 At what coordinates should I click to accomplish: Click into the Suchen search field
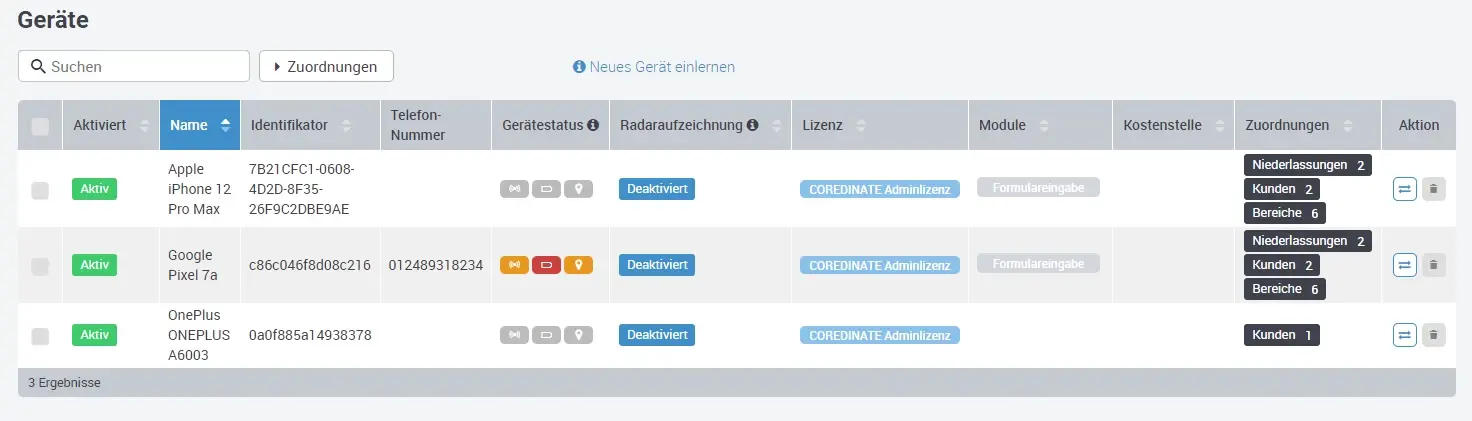pyautogui.click(x=134, y=66)
